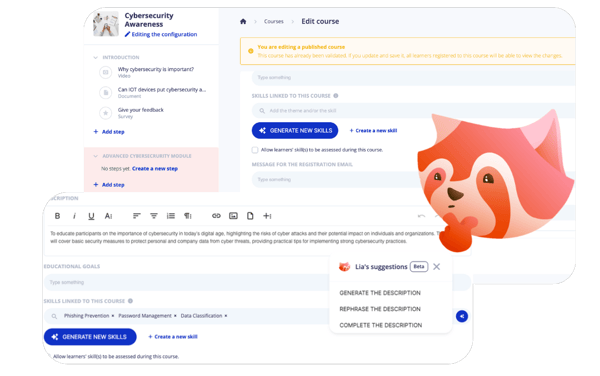Open paragraph format icon

(x=188, y=216)
